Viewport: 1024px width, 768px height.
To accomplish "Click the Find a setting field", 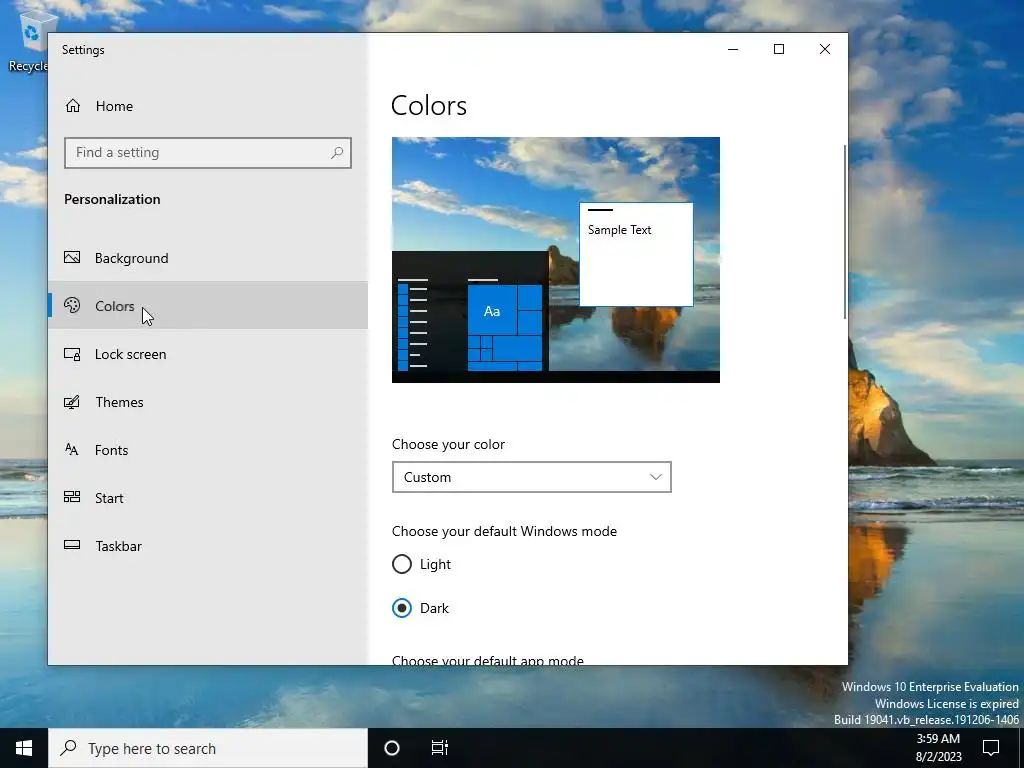I will 208,153.
